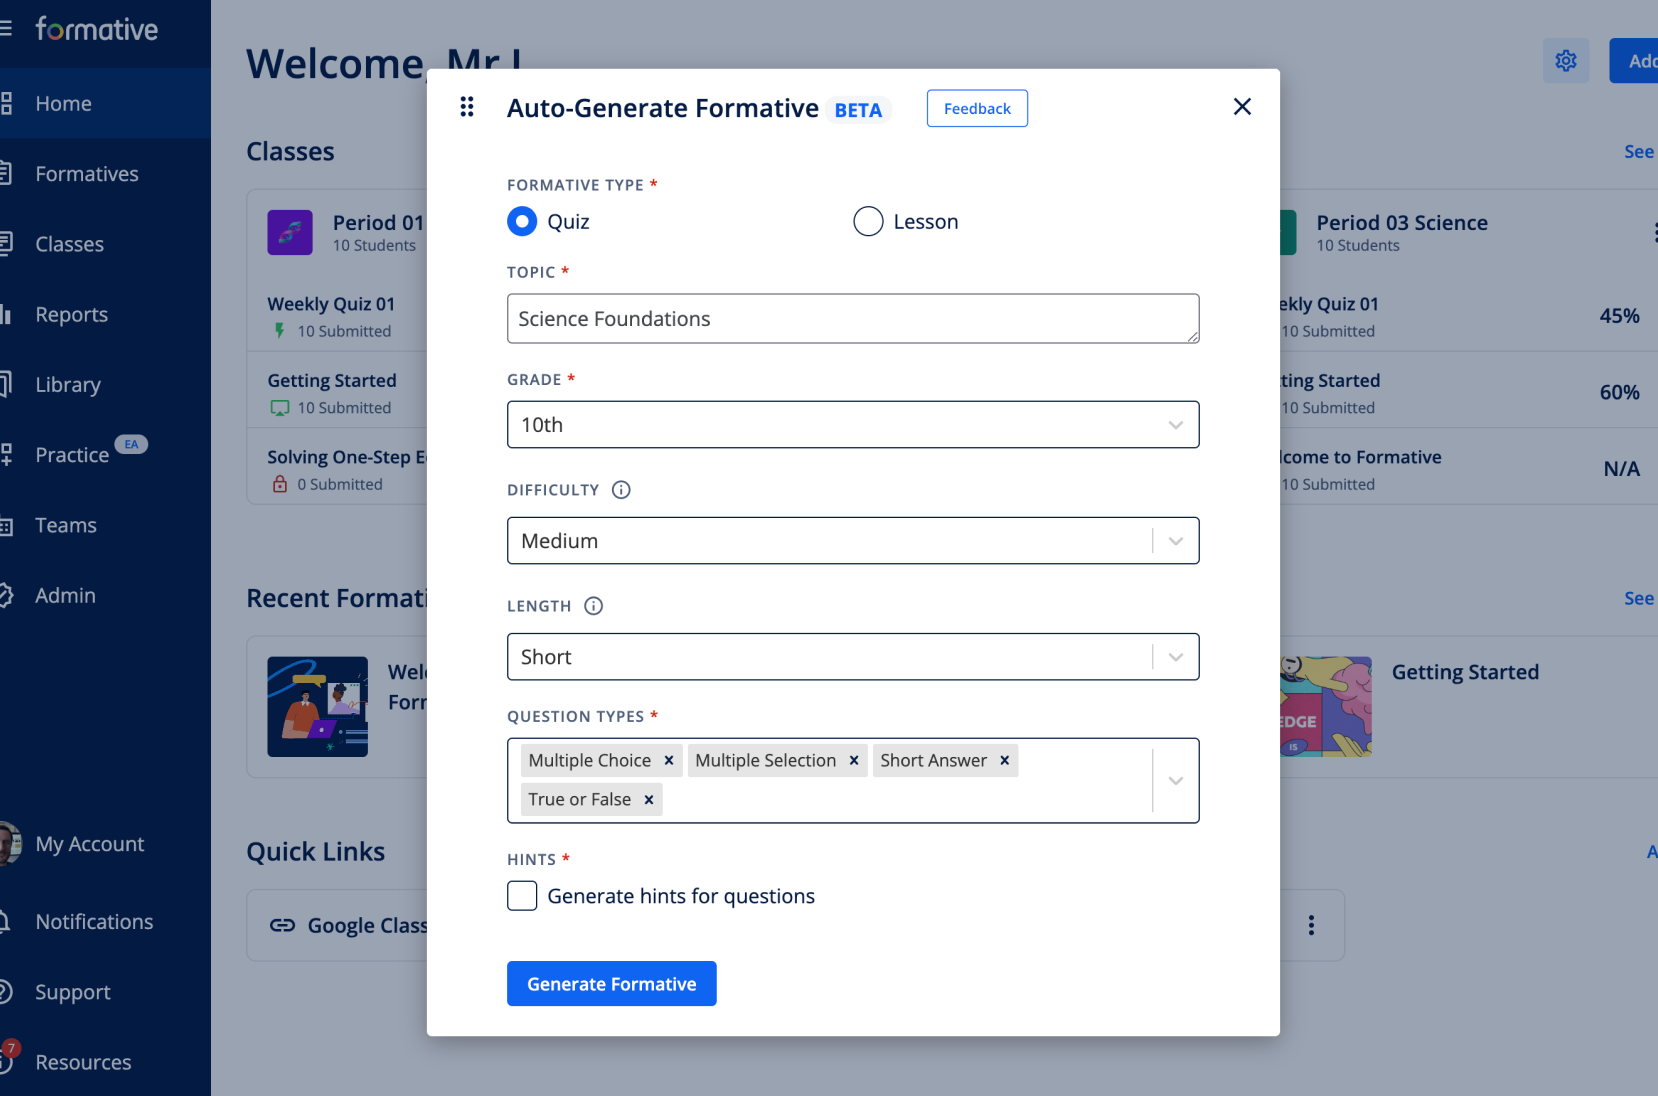The height and width of the screenshot is (1096, 1658).
Task: Enable Generate hints for questions checkbox
Action: [x=522, y=896]
